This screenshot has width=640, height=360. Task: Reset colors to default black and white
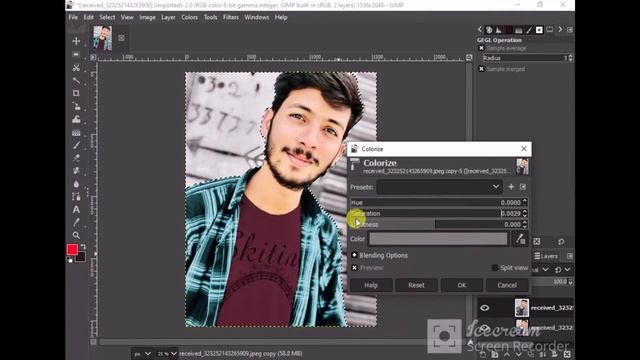coord(69,260)
